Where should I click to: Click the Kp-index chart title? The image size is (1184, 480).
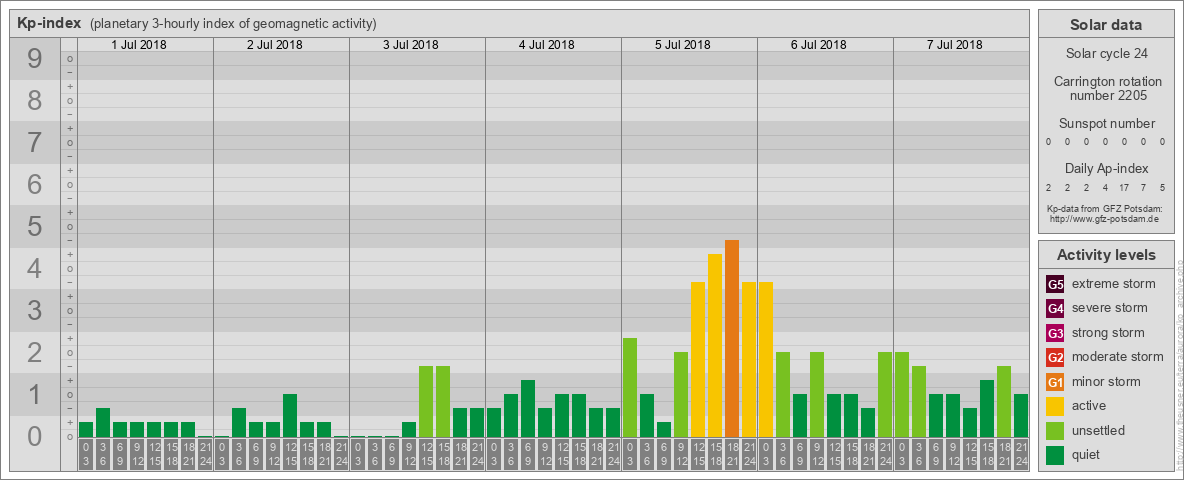point(50,23)
